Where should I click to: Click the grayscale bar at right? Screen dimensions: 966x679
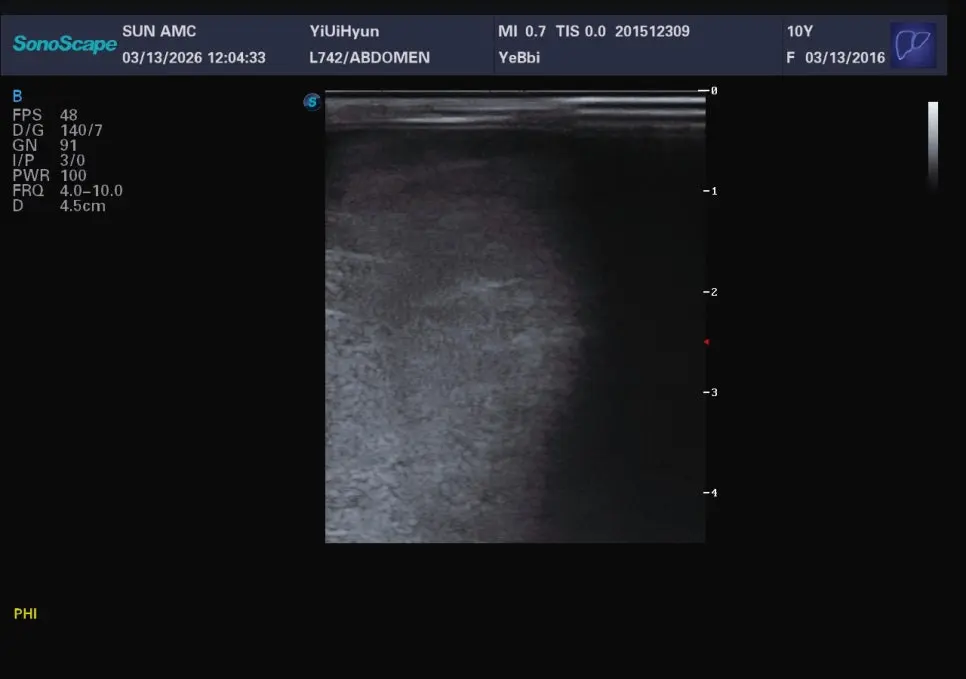(933, 145)
